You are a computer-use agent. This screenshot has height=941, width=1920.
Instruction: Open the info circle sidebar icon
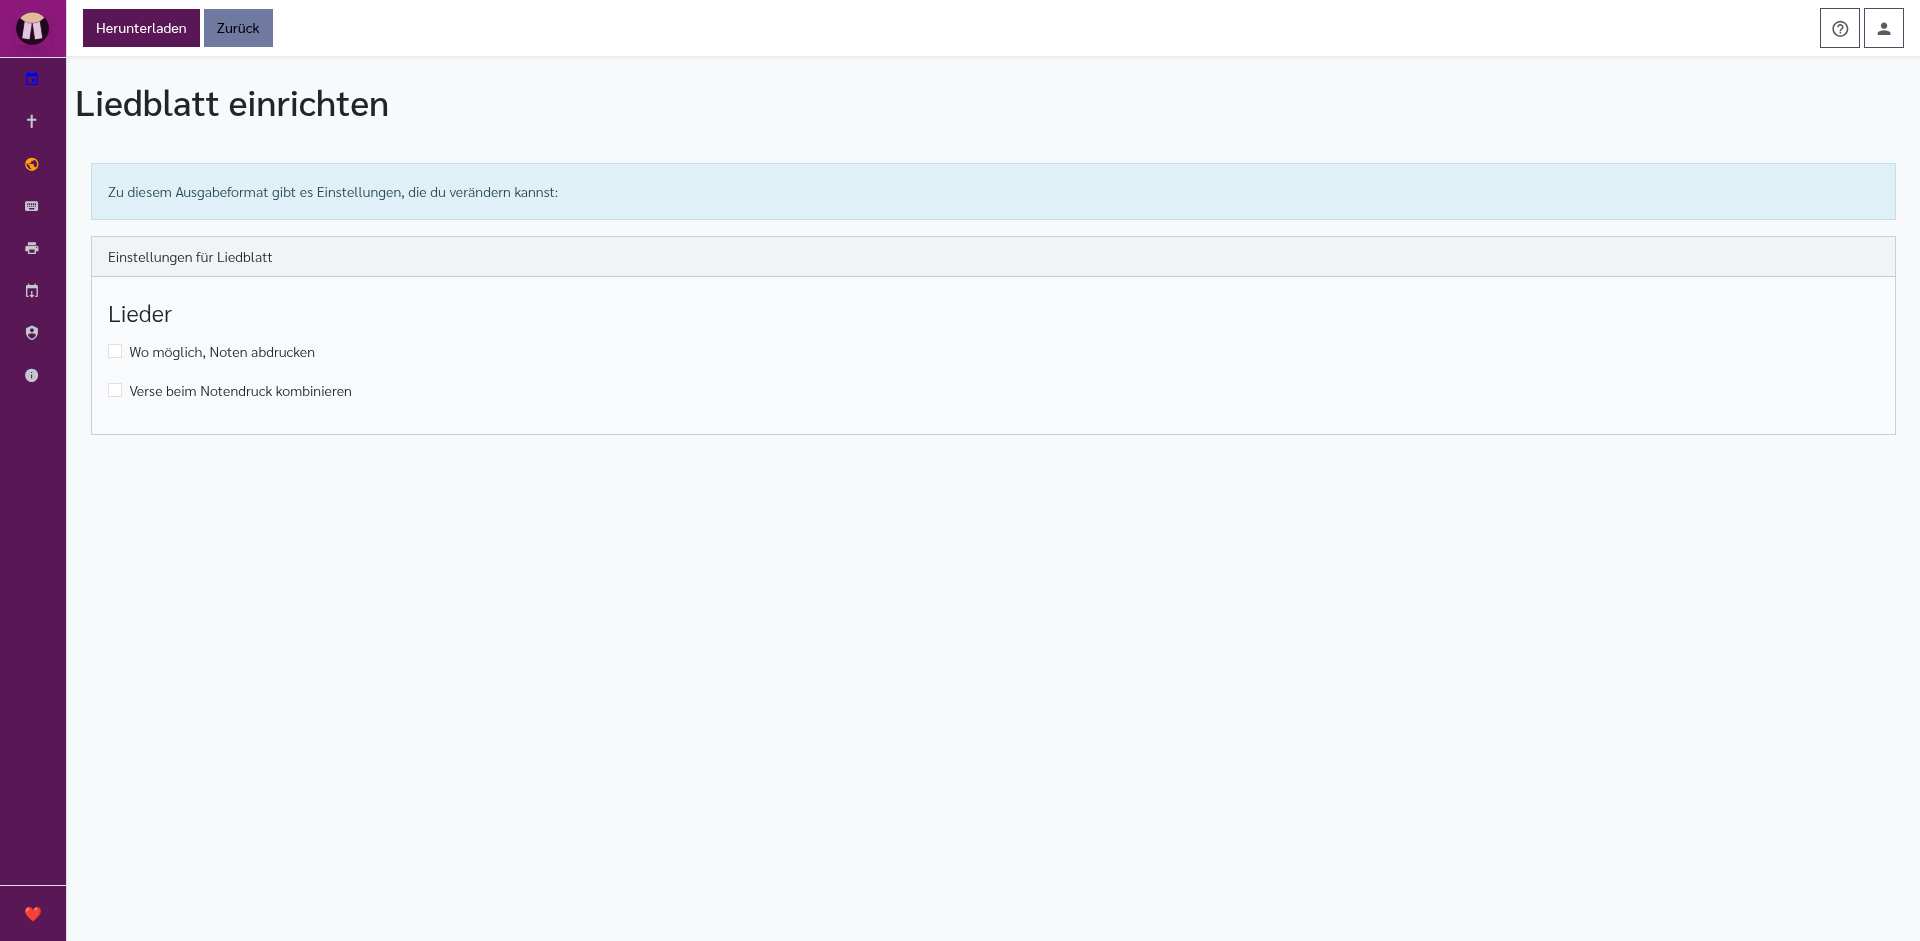pos(32,375)
